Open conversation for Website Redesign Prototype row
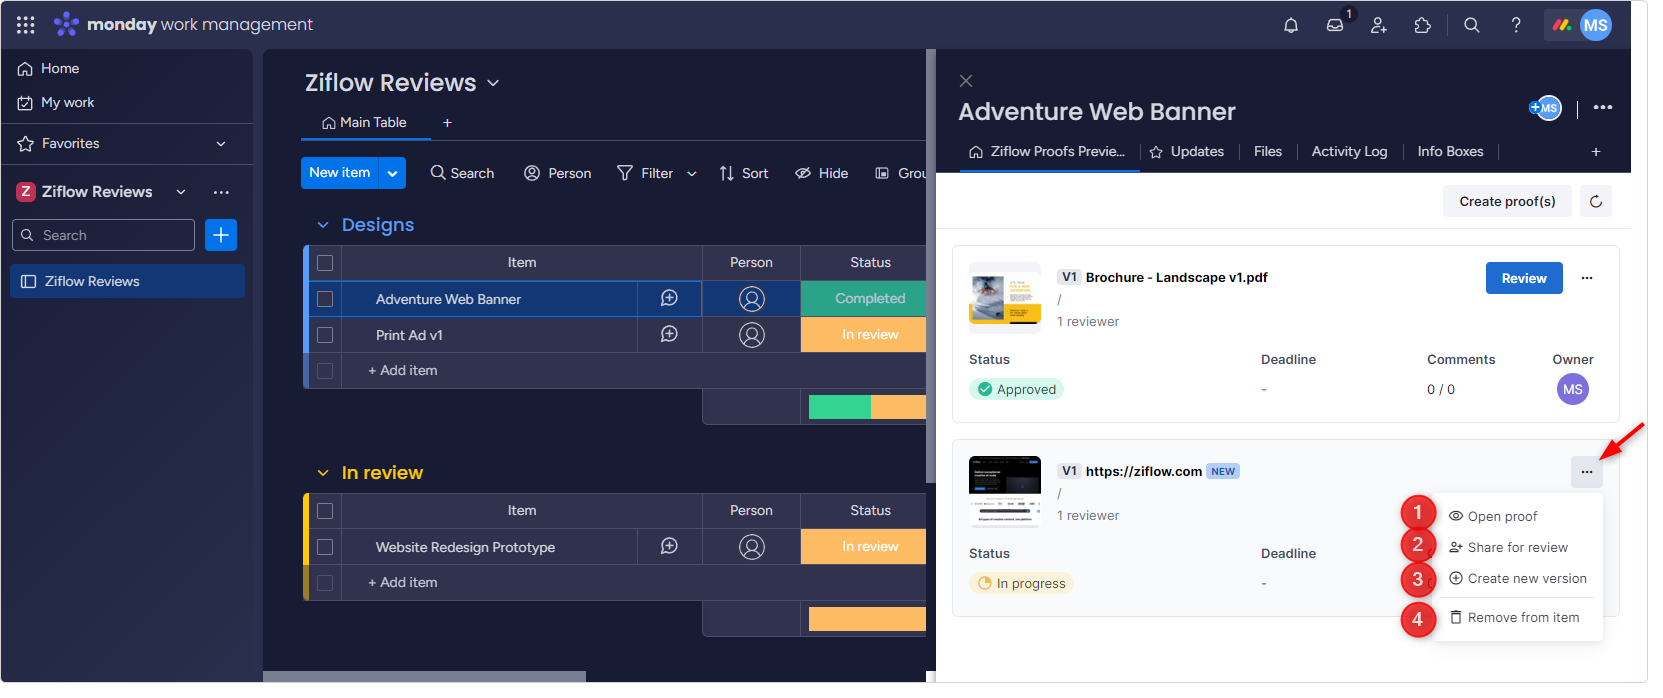Image resolution: width=1663 pixels, height=698 pixels. pyautogui.click(x=669, y=546)
